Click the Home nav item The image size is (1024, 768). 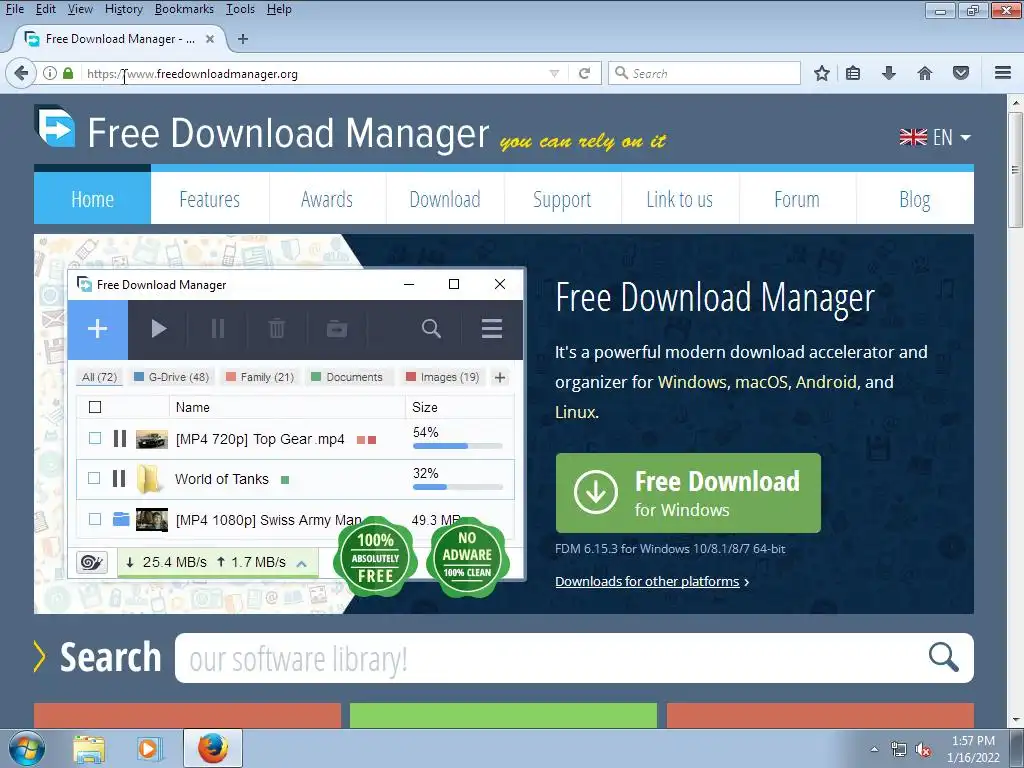point(92,199)
